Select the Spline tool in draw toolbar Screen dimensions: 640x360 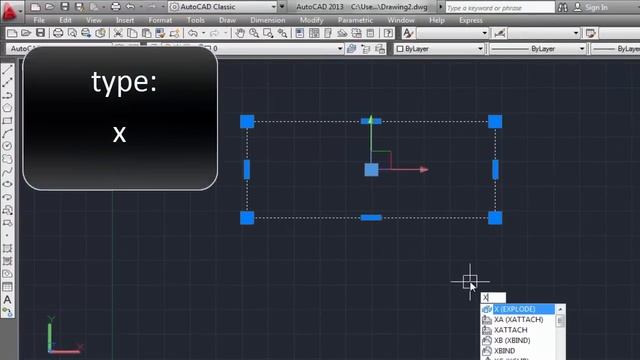(x=7, y=172)
